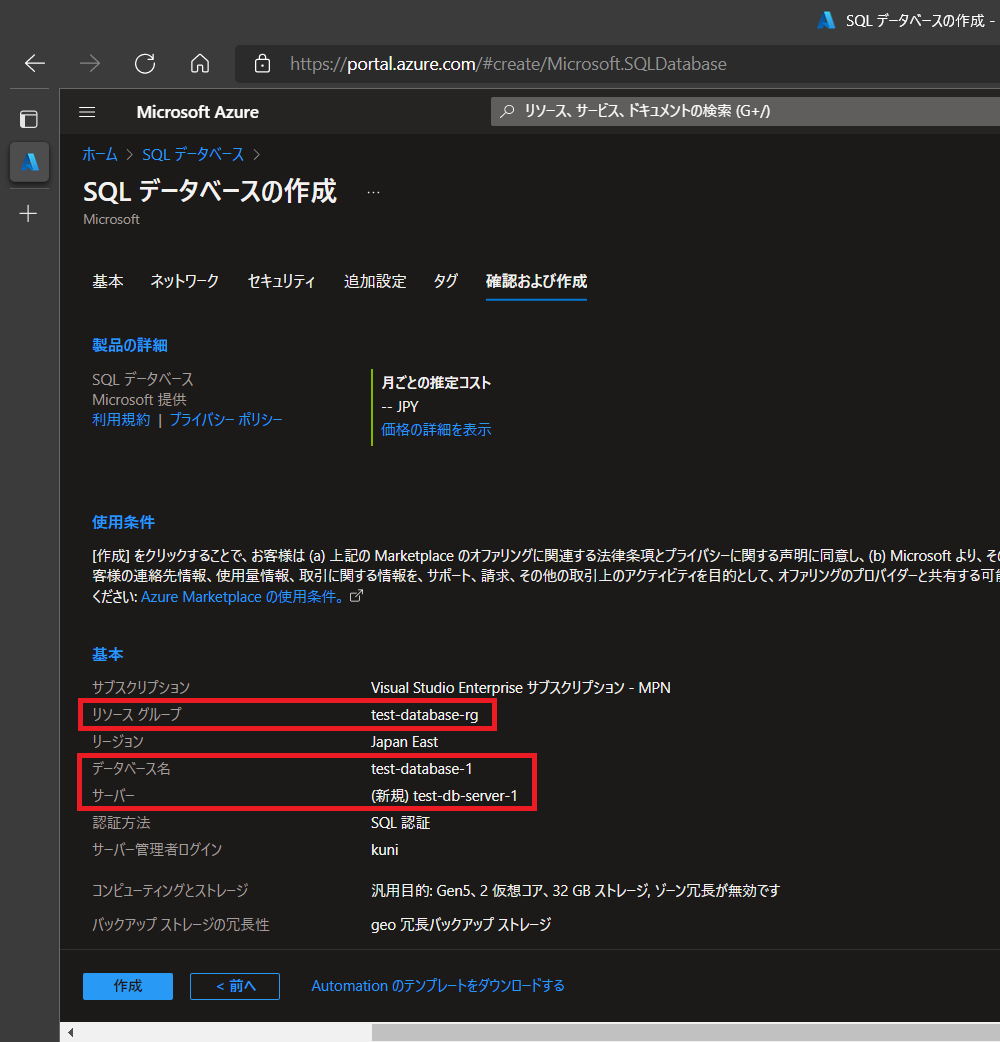Switch to the 追加設定 tab
Viewport: 1000px width, 1042px height.
(x=375, y=281)
